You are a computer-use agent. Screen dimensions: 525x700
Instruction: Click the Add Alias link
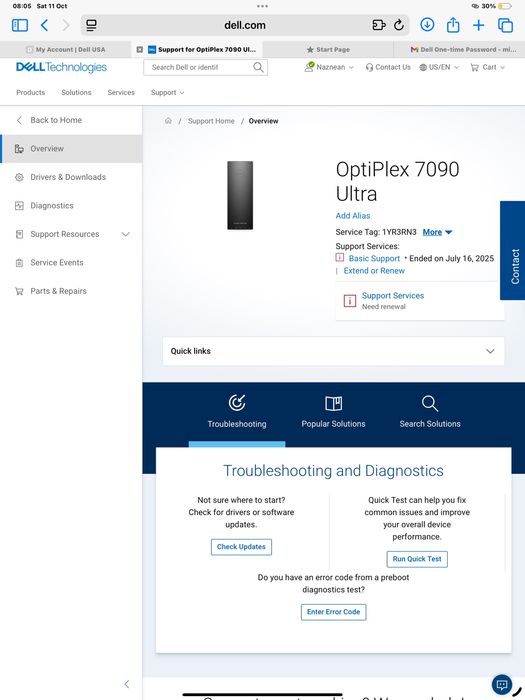click(x=353, y=216)
